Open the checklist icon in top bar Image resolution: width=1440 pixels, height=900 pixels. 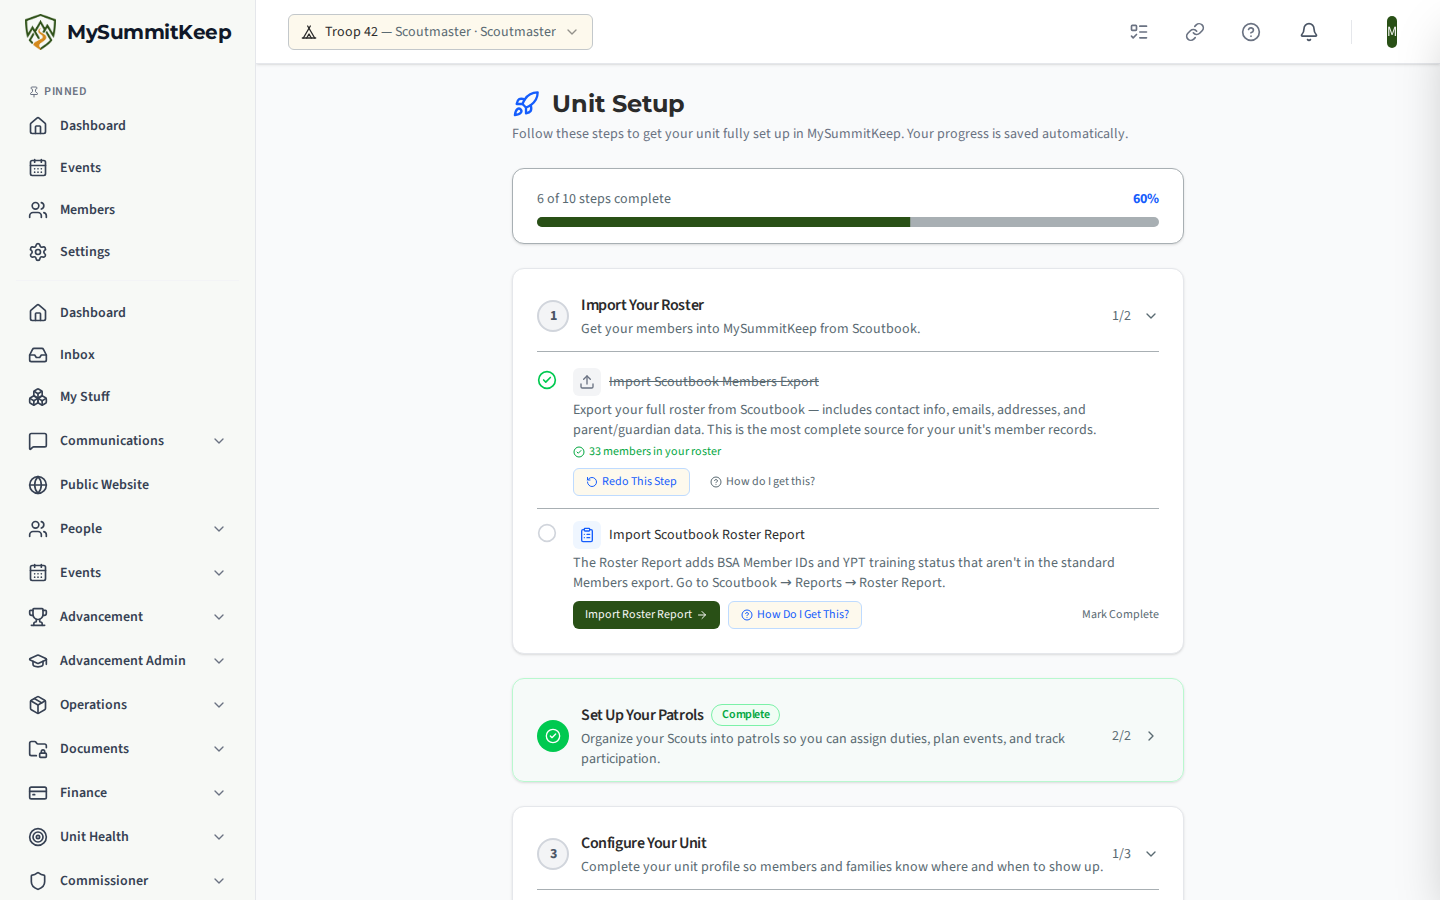(x=1139, y=32)
